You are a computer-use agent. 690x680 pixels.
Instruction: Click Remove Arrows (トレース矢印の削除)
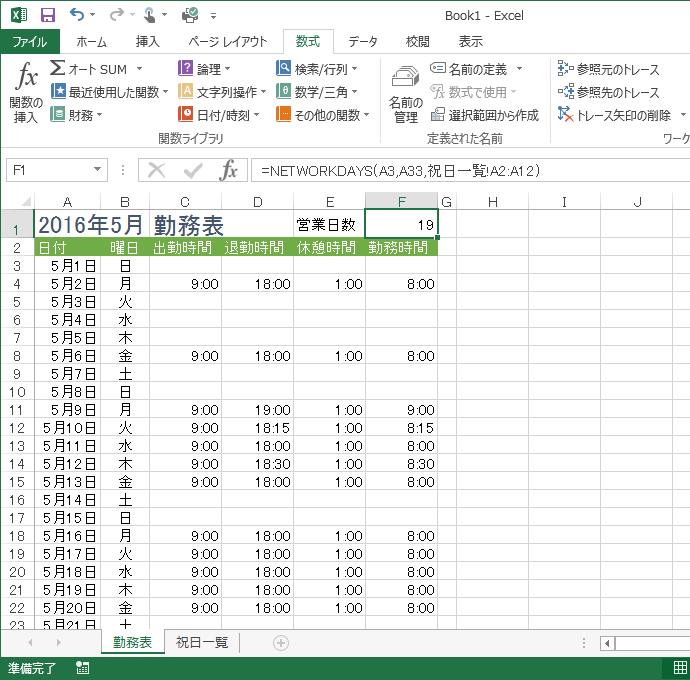[614, 115]
